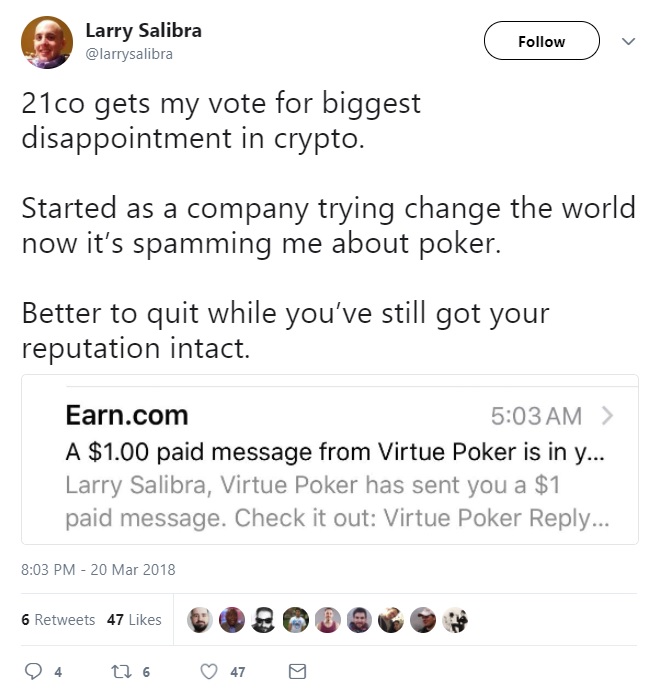Expand tweet options chevron menu
The width and height of the screenshot is (656, 694).
click(x=628, y=41)
